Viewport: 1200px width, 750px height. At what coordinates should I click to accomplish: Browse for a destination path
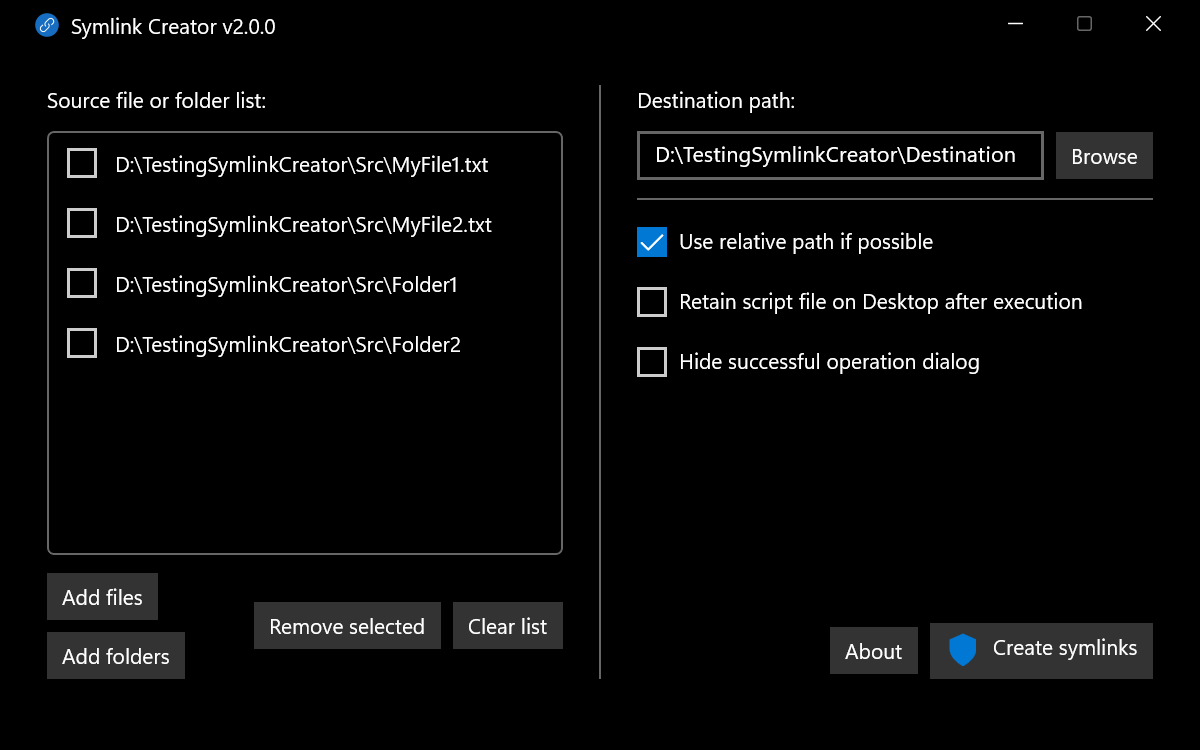1104,156
